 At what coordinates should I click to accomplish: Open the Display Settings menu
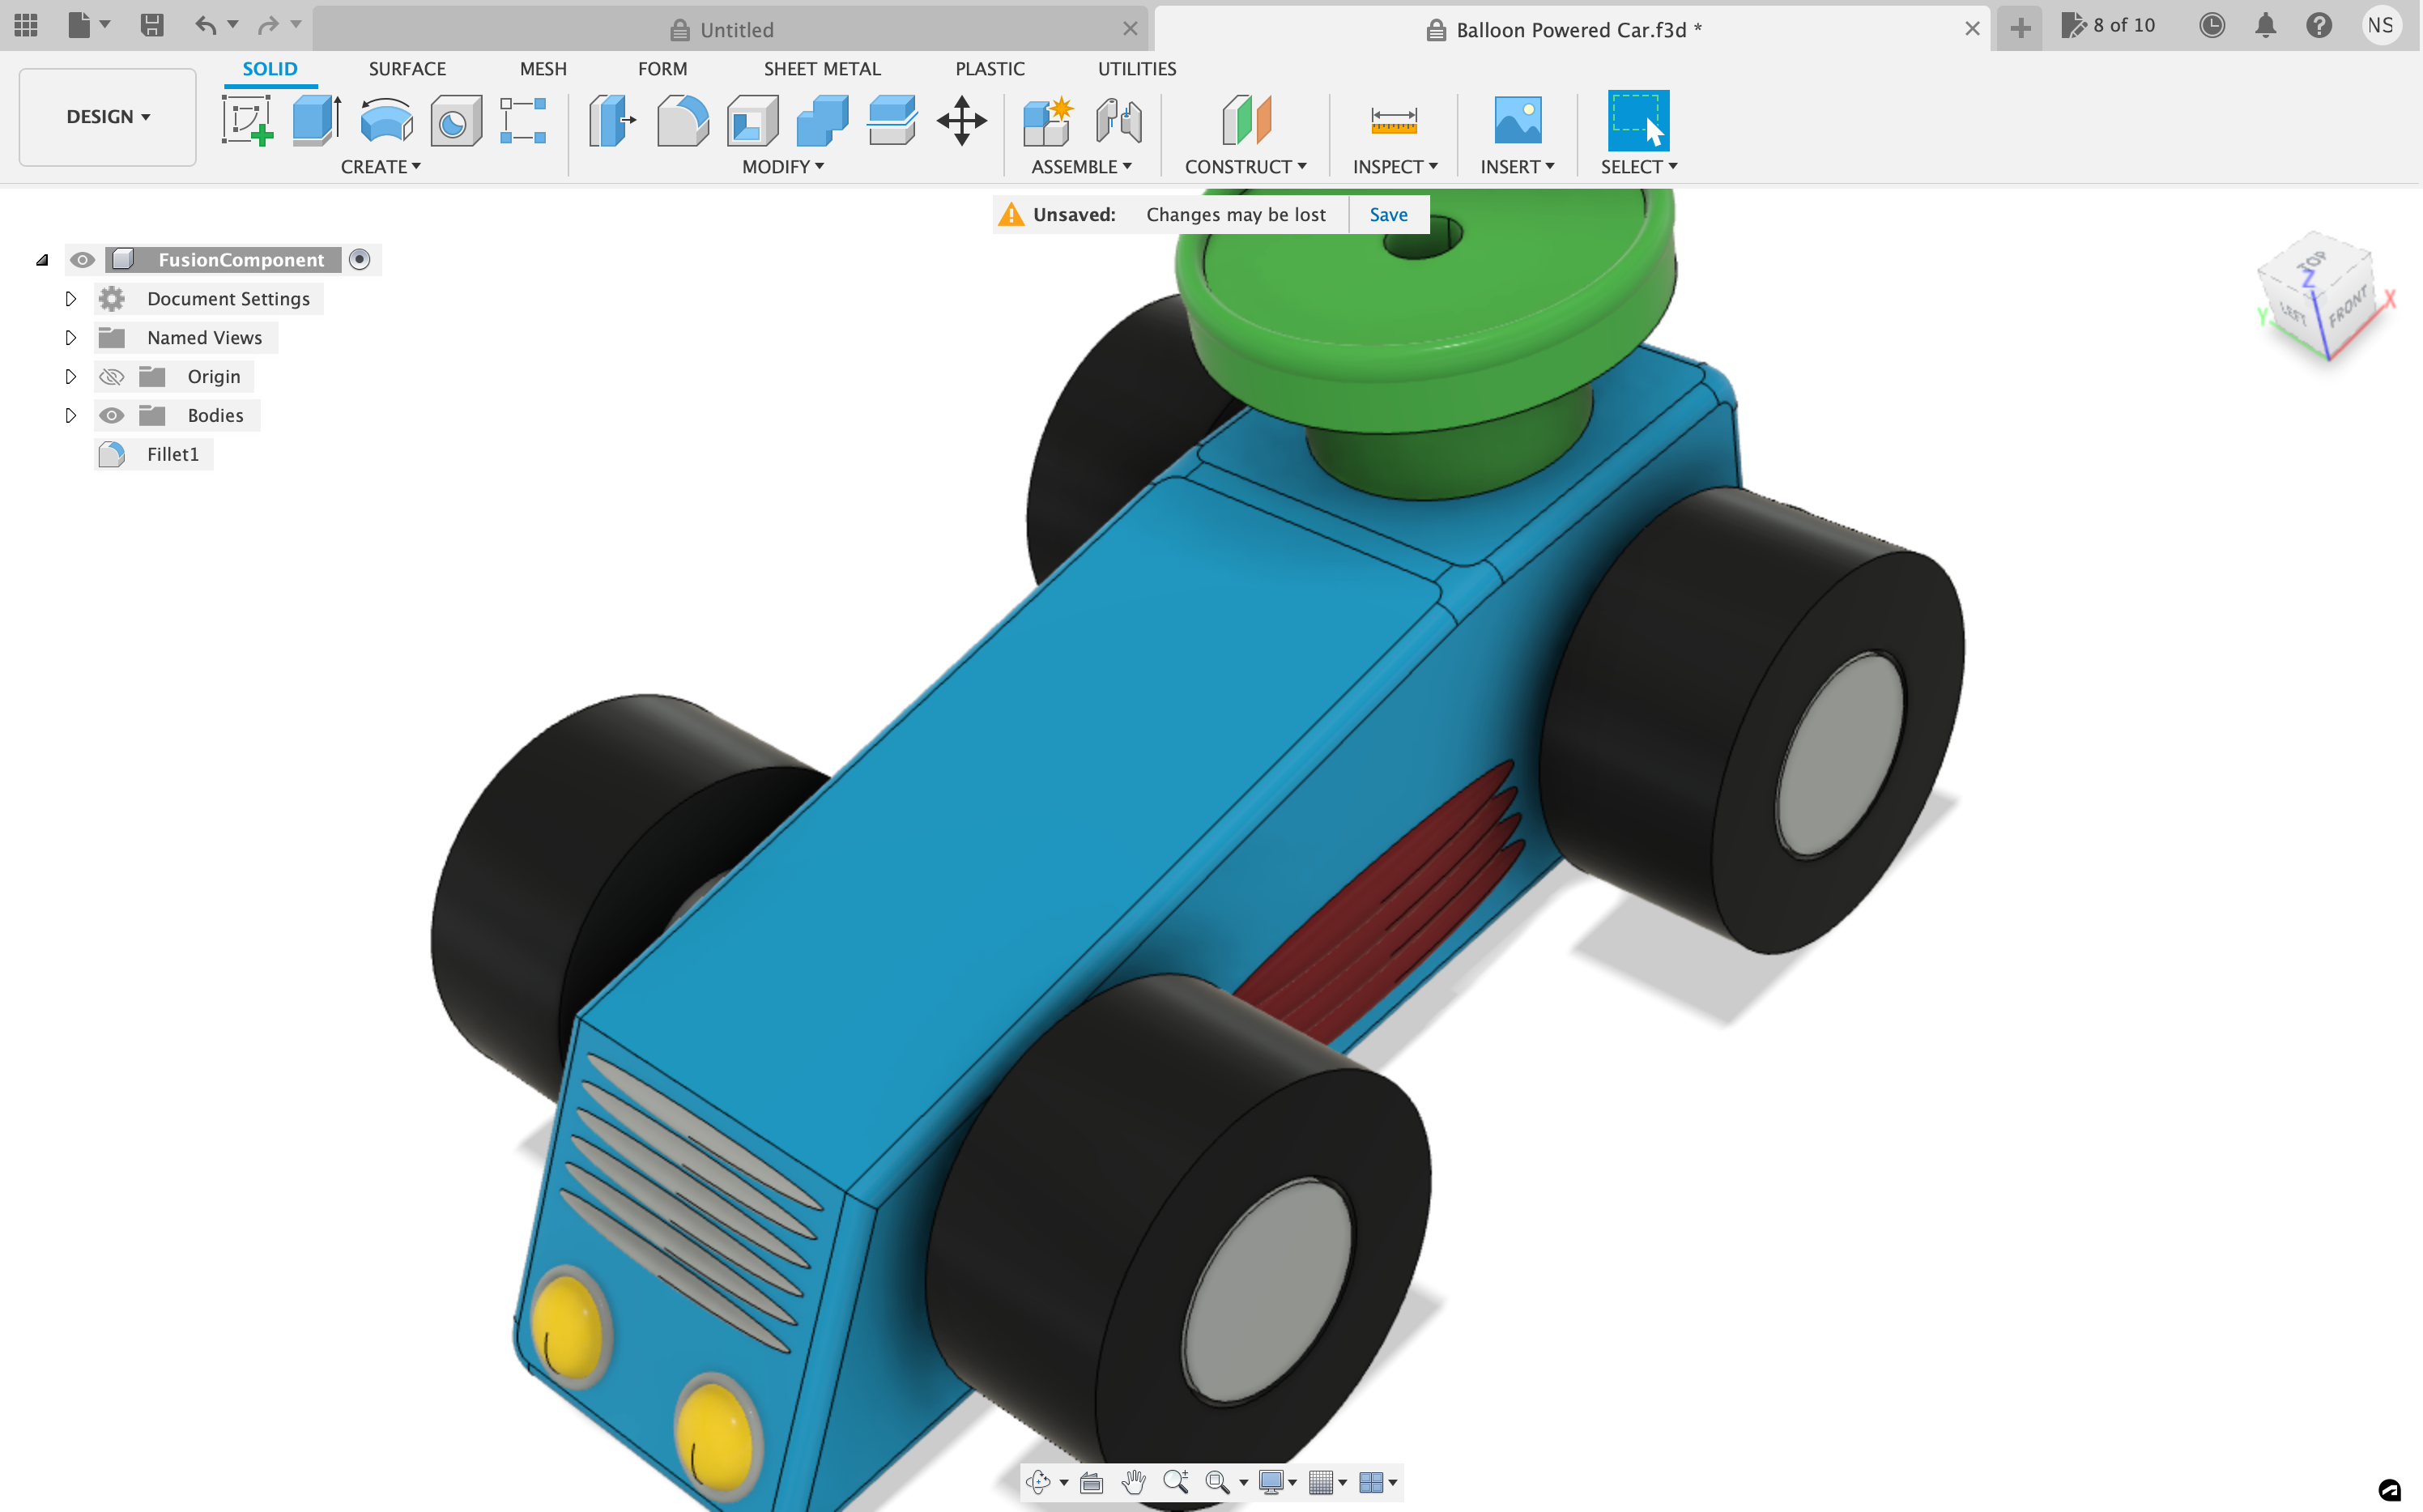tap(1271, 1483)
